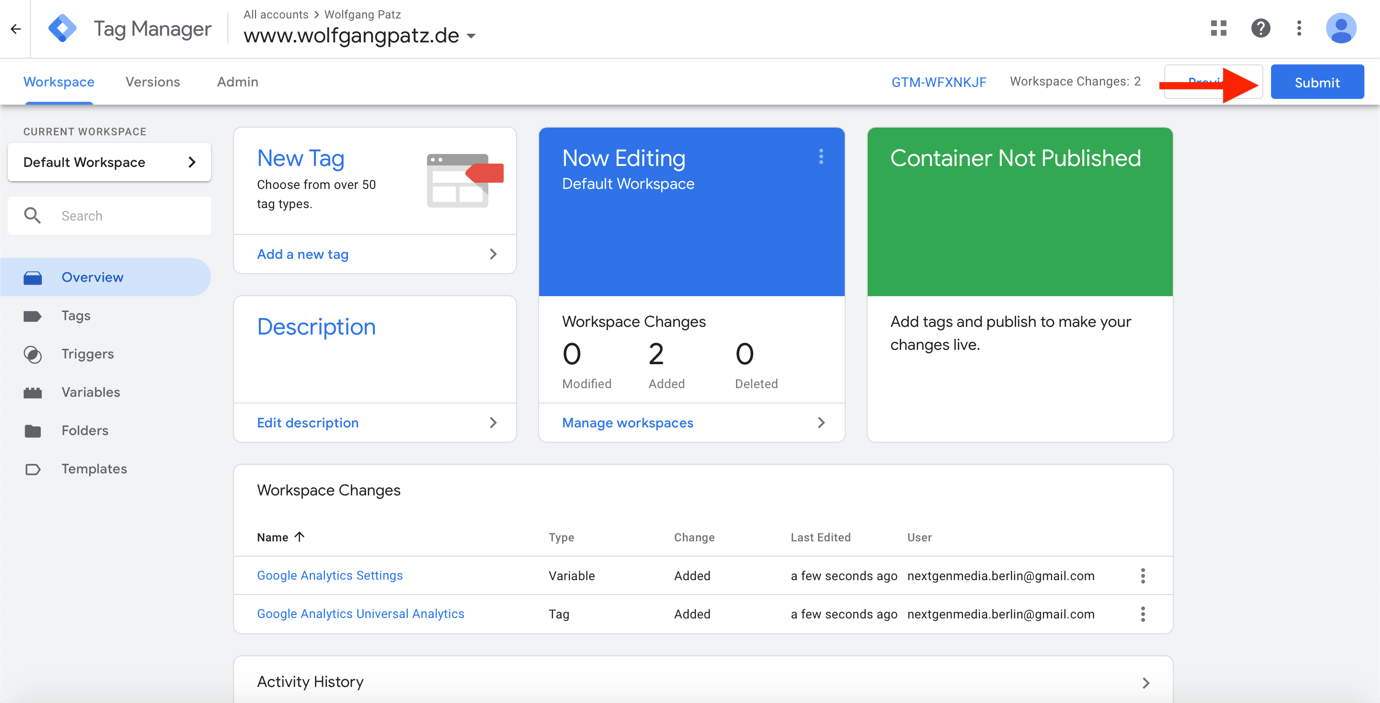Click the Overview briefcase icon
Screen dimensions: 1380x703
pos(33,278)
